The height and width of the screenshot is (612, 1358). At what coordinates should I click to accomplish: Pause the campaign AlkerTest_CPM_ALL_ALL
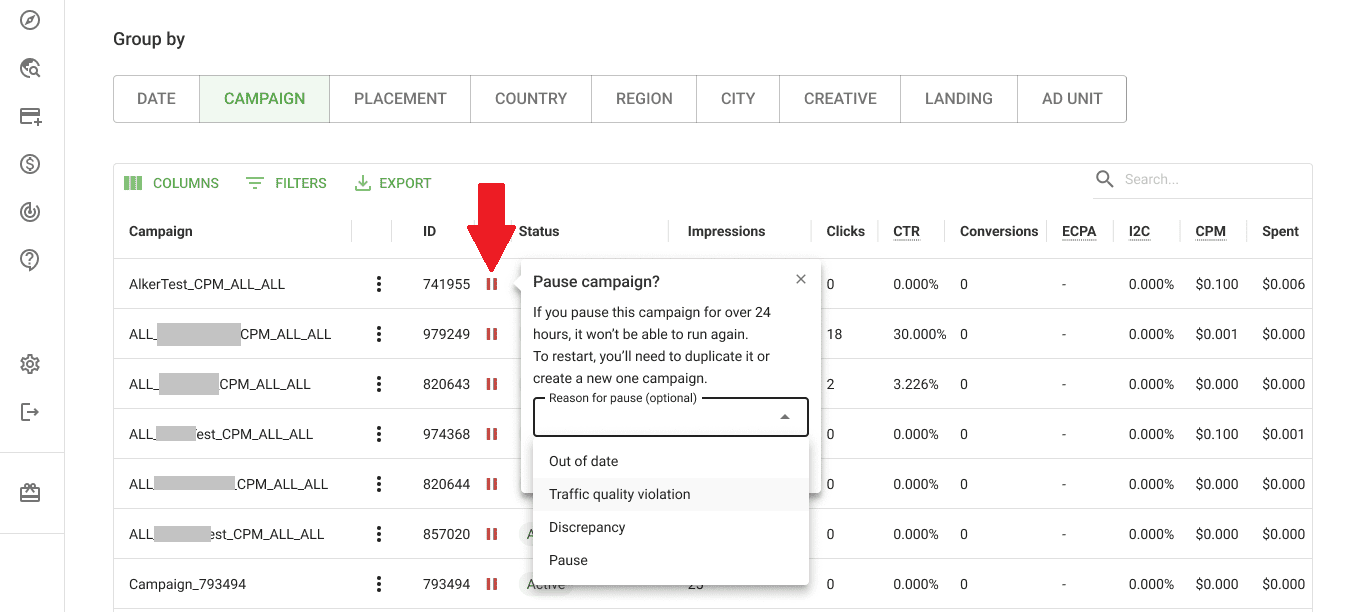(492, 283)
